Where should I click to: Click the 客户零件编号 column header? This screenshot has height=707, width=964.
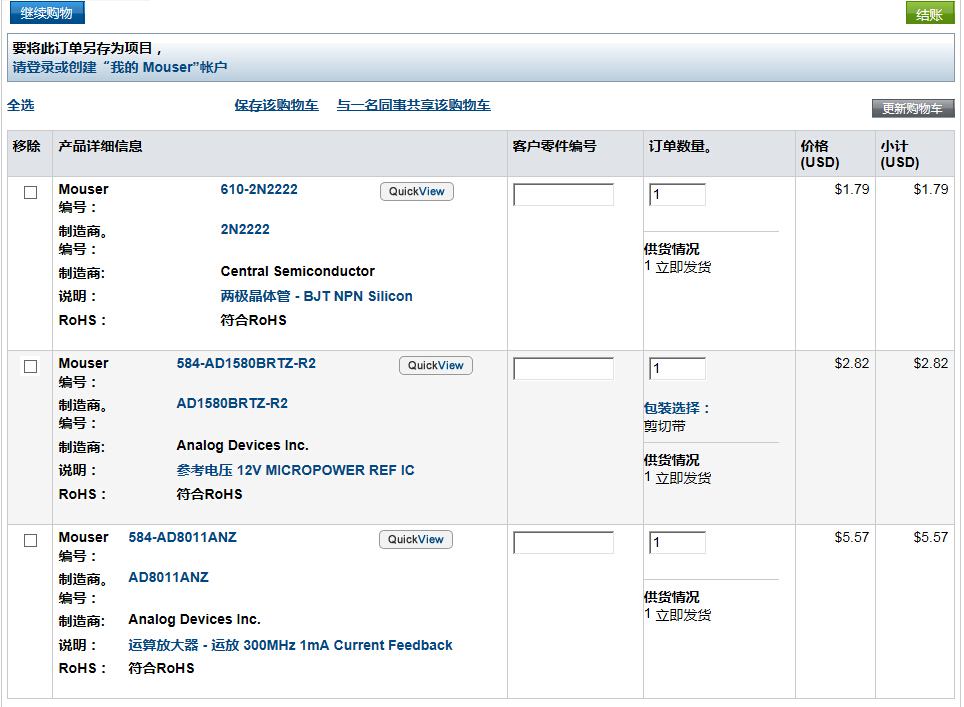tap(554, 146)
